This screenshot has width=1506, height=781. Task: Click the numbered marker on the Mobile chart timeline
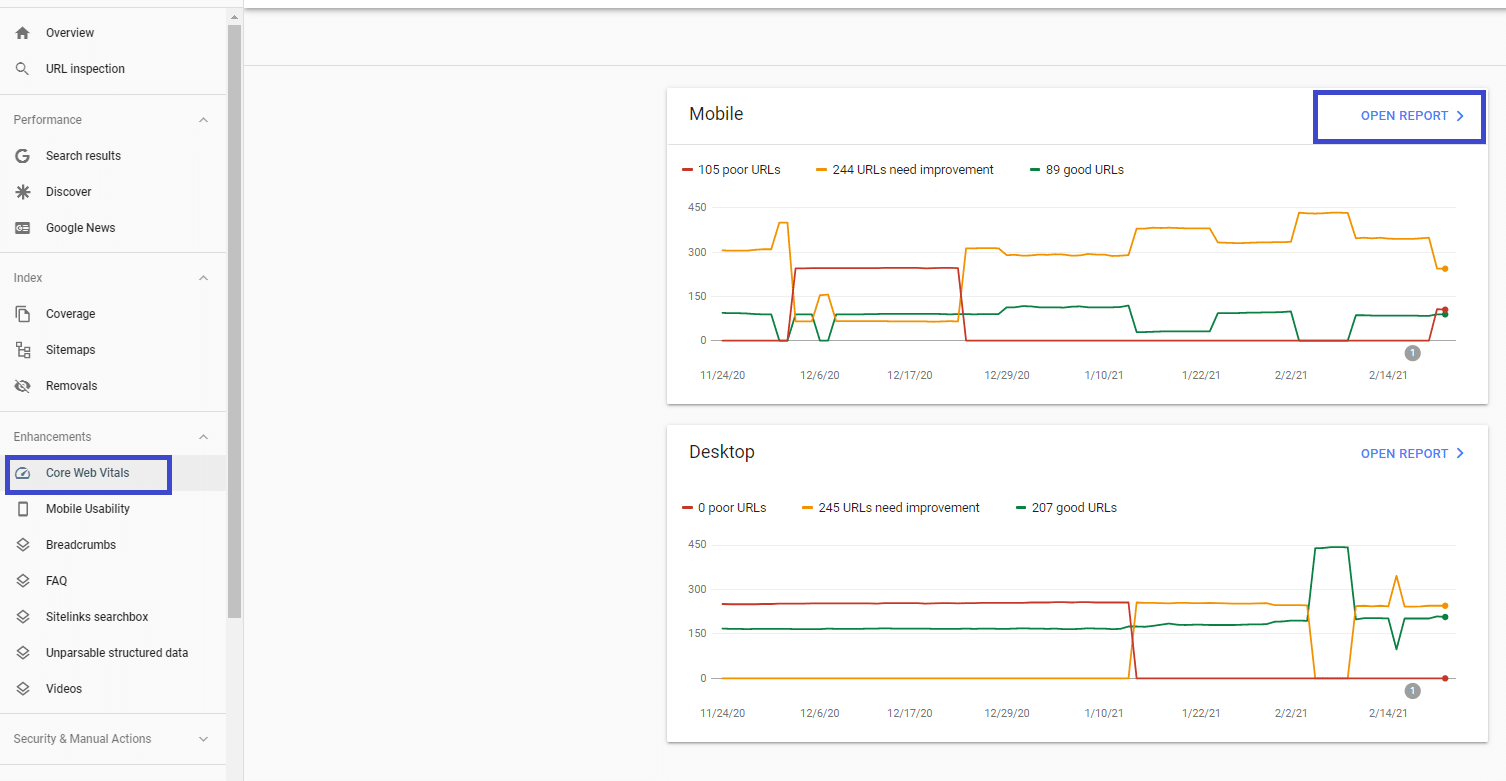[1413, 353]
